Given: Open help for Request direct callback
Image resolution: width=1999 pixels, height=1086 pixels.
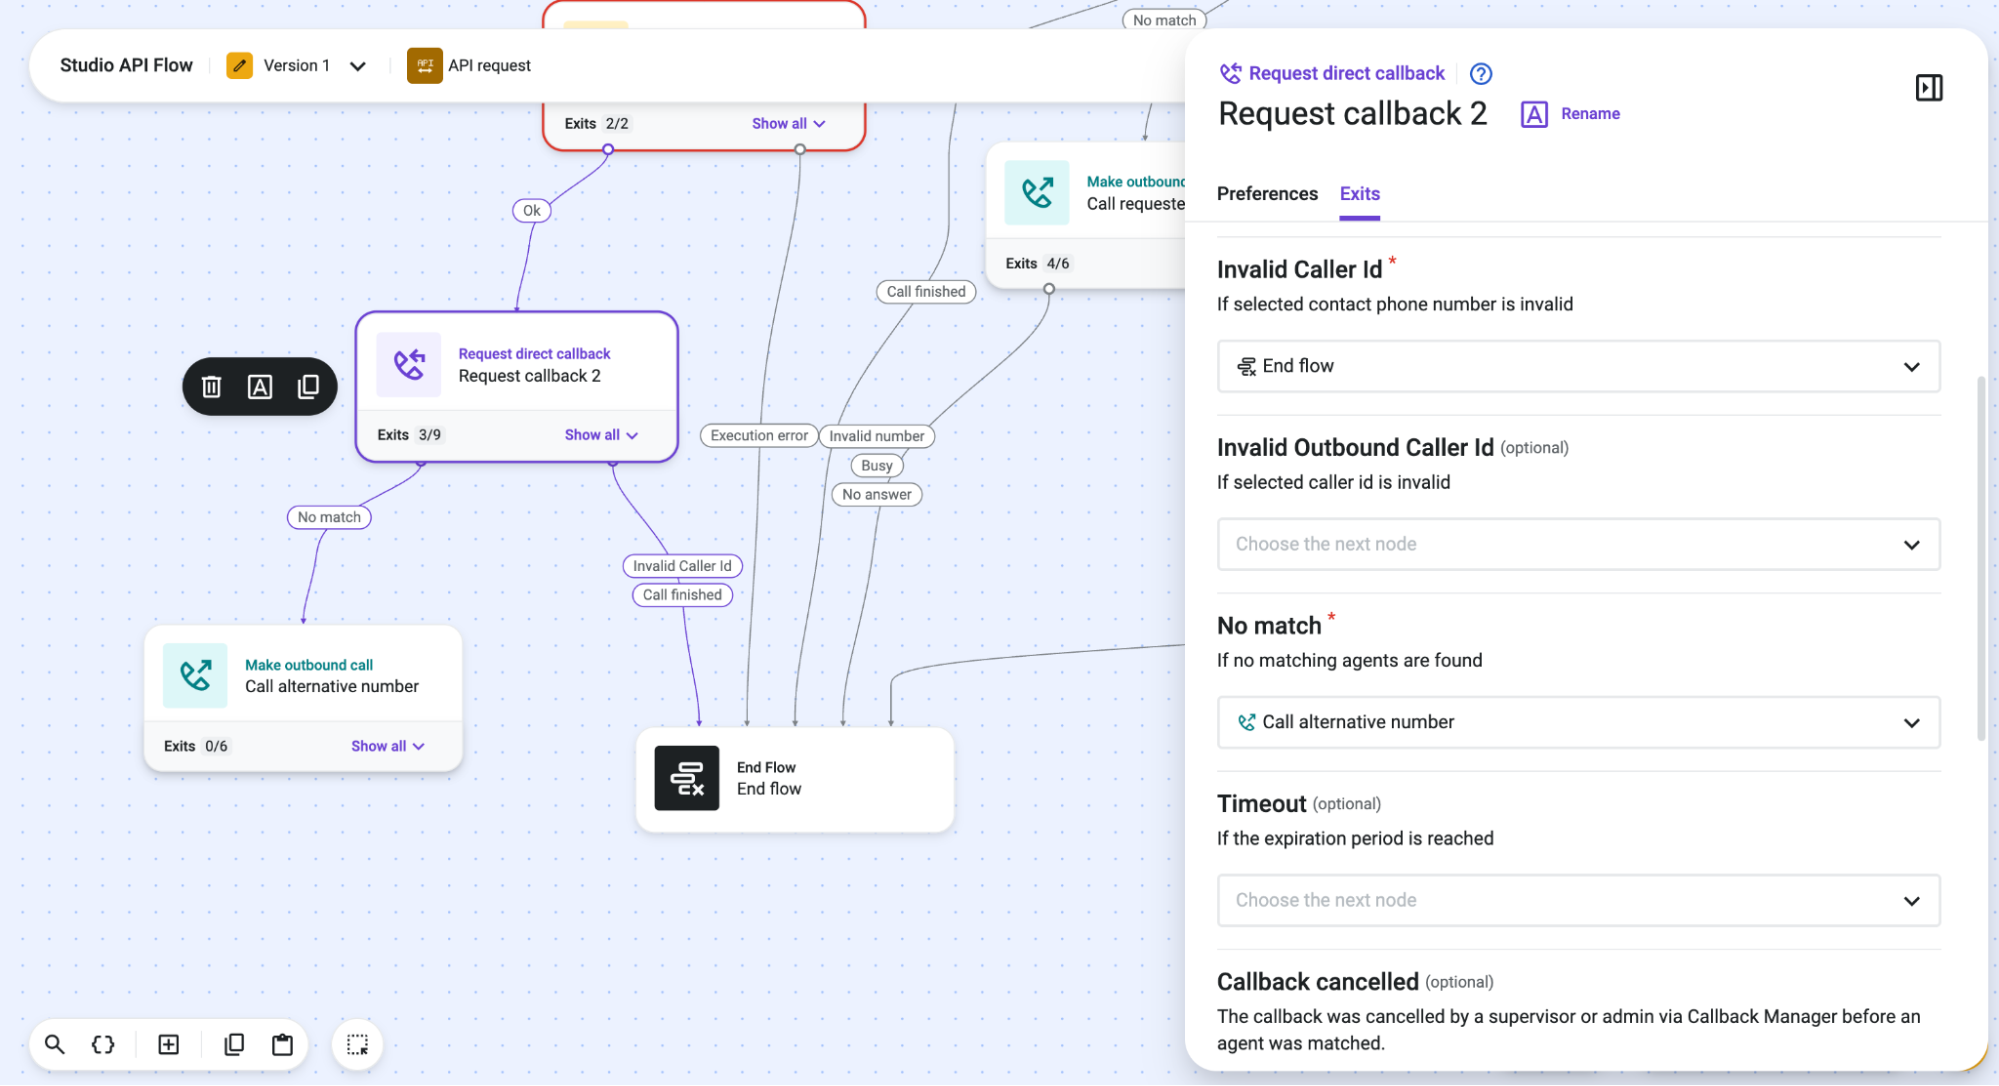Looking at the screenshot, I should [1480, 74].
